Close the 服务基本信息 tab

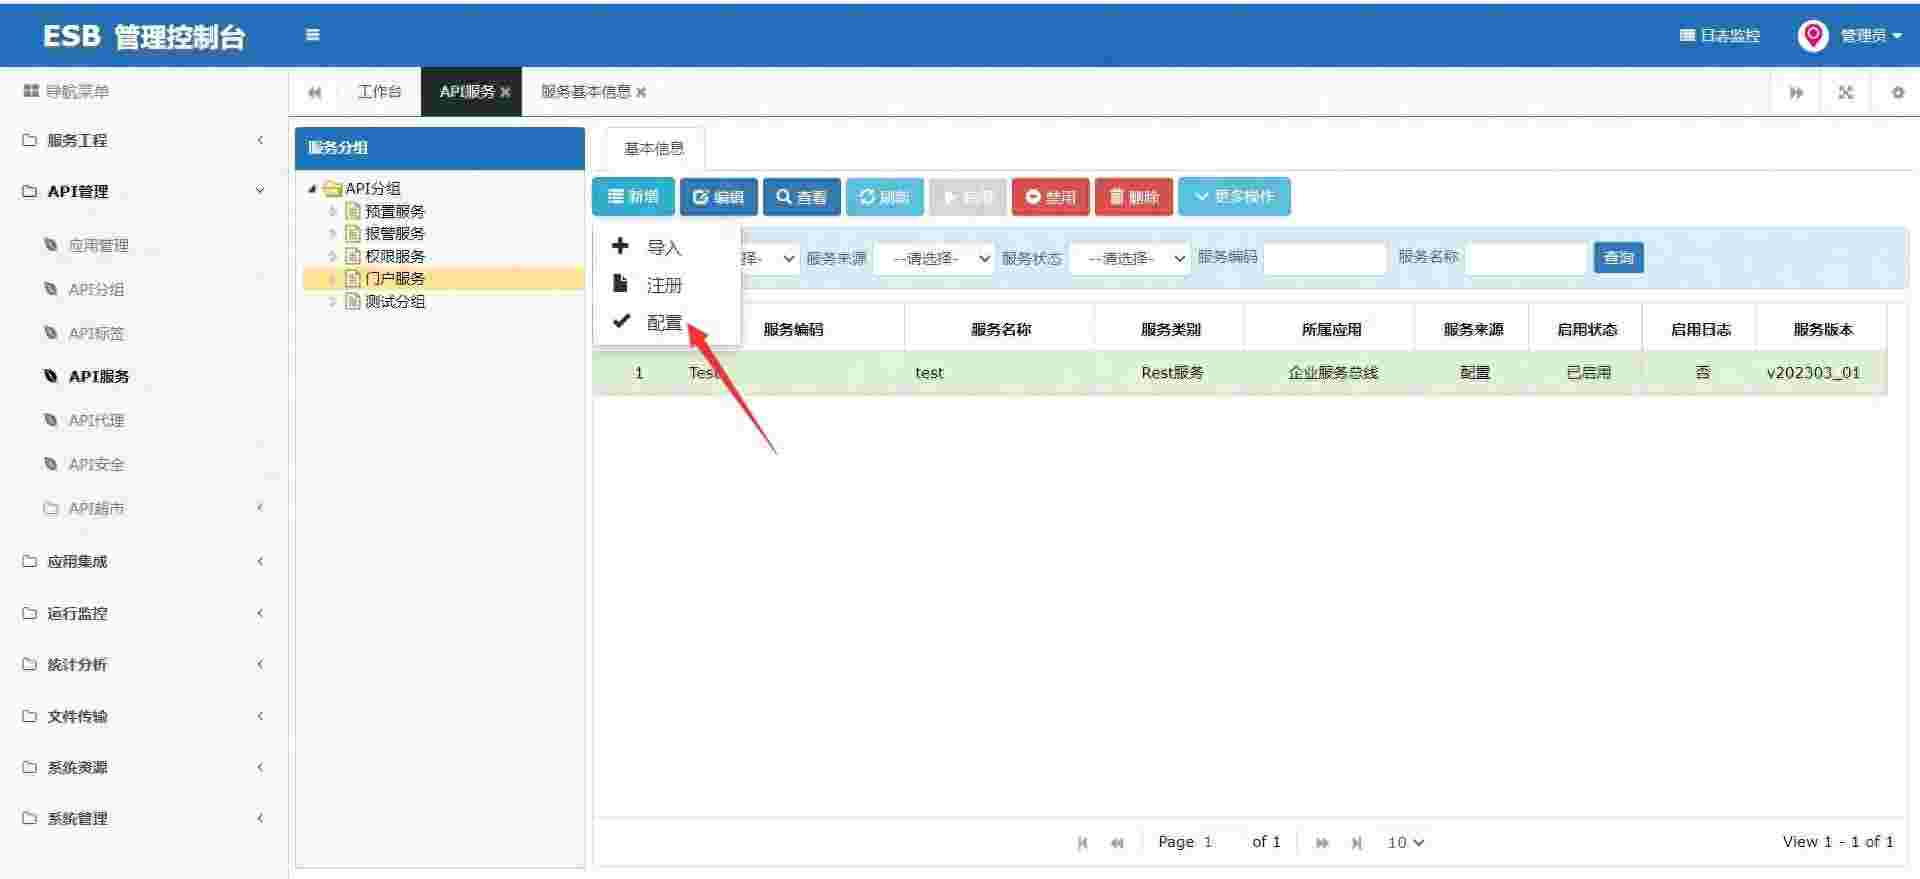coord(641,92)
